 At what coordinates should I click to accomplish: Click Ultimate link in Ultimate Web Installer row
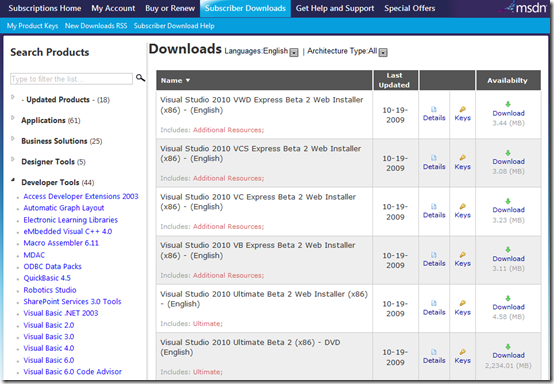pyautogui.click(x=207, y=324)
